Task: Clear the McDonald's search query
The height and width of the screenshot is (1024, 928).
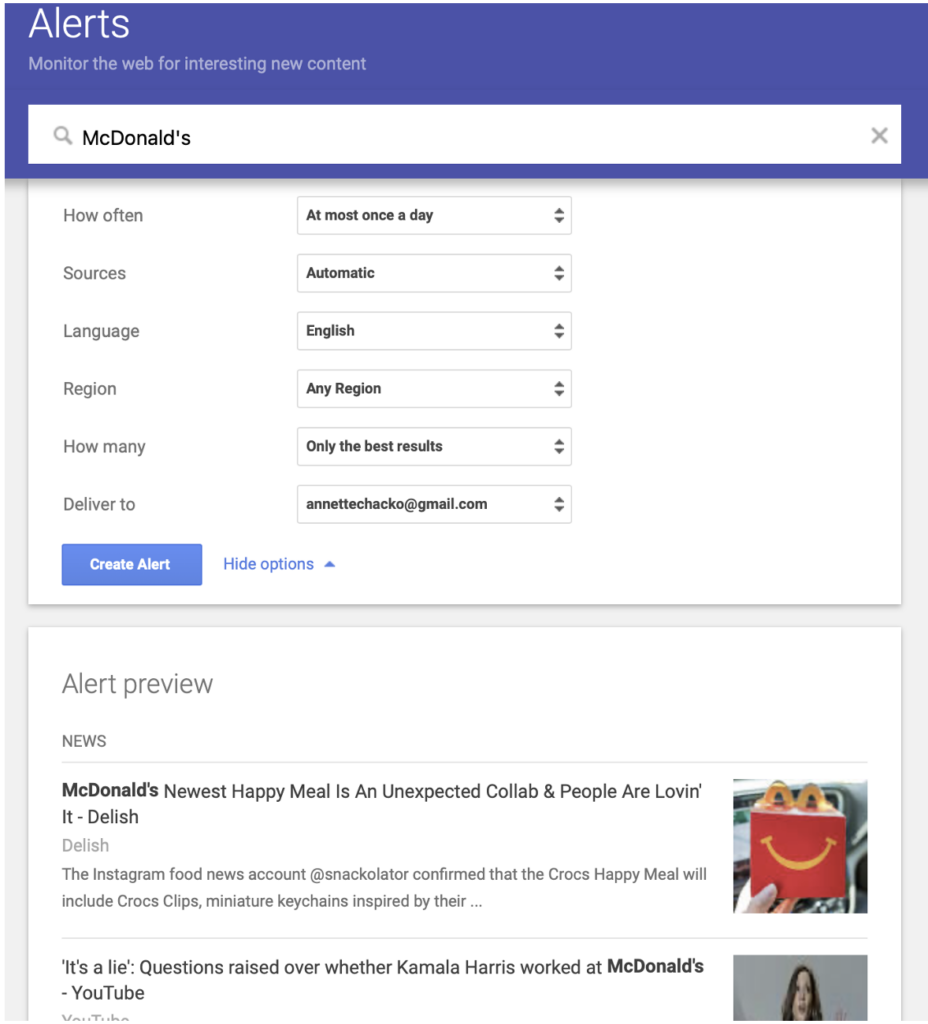Action: (x=879, y=135)
